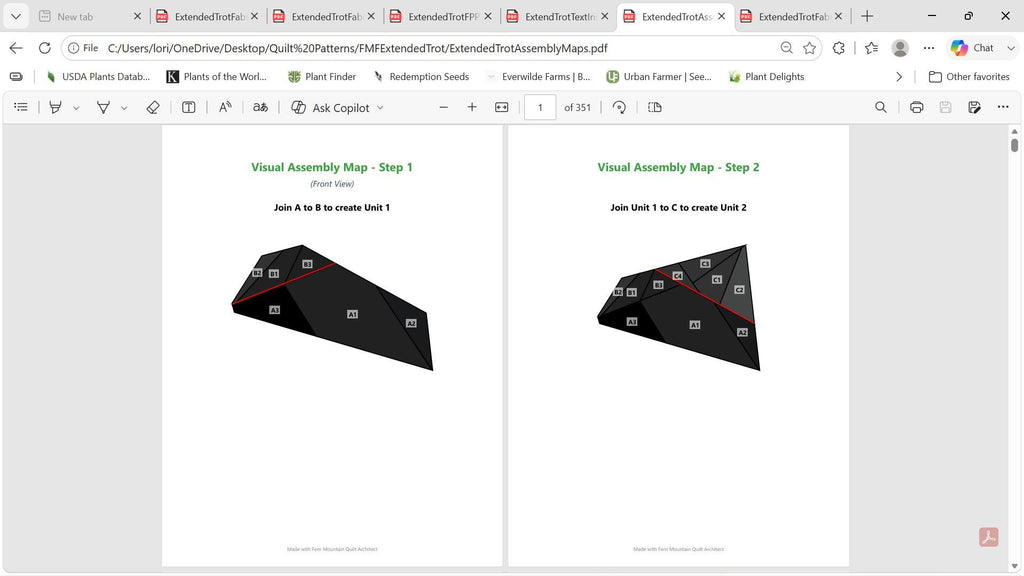Viewport: 1024px width, 576px height.
Task: Click the Step 1 assembly diagram
Action: click(x=332, y=308)
